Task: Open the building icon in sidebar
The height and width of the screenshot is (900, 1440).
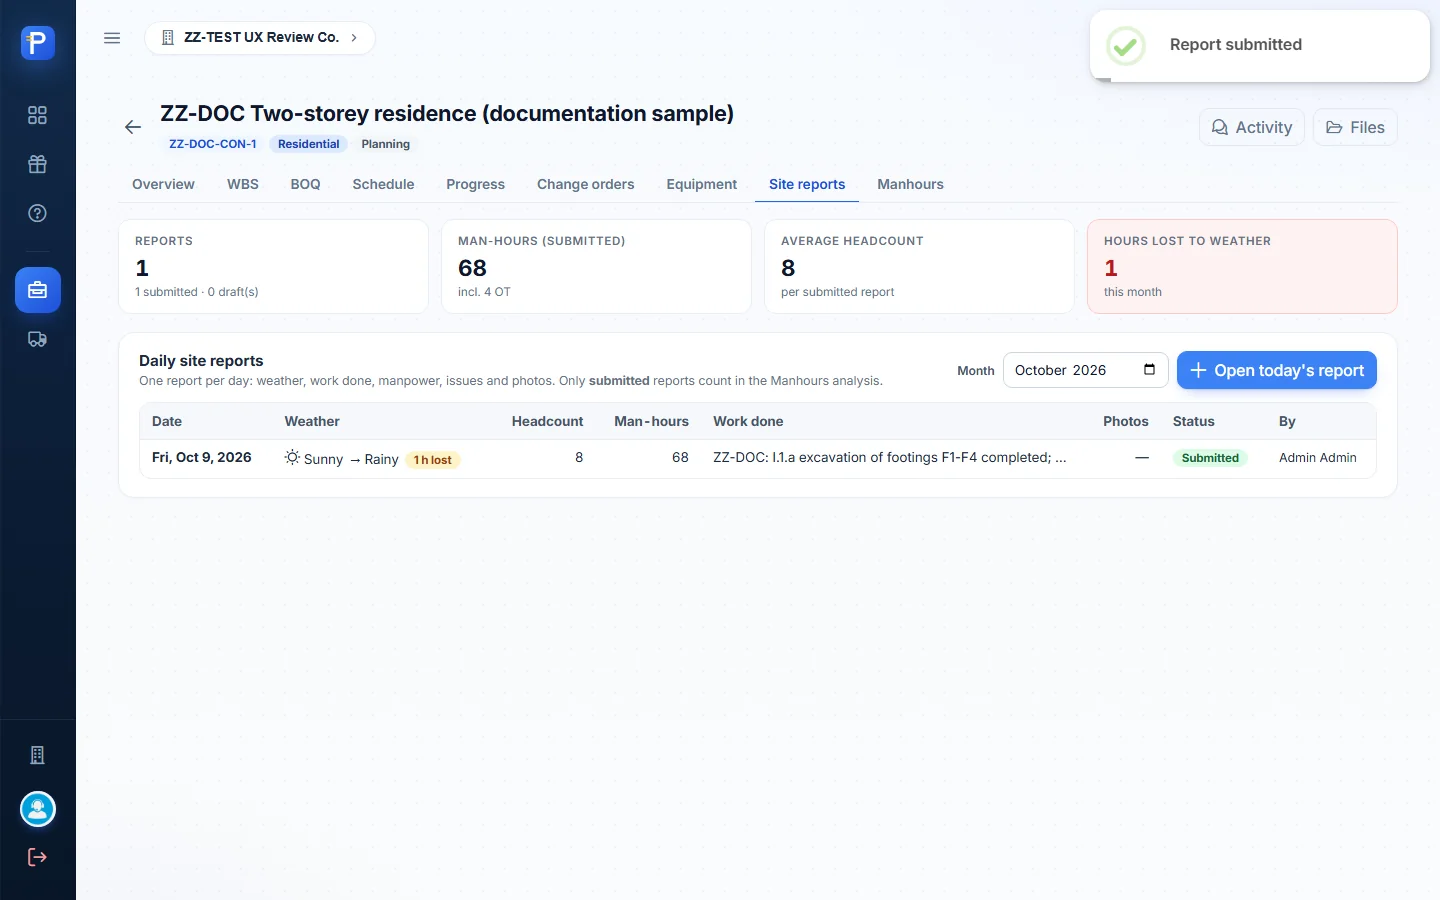Action: click(x=37, y=755)
